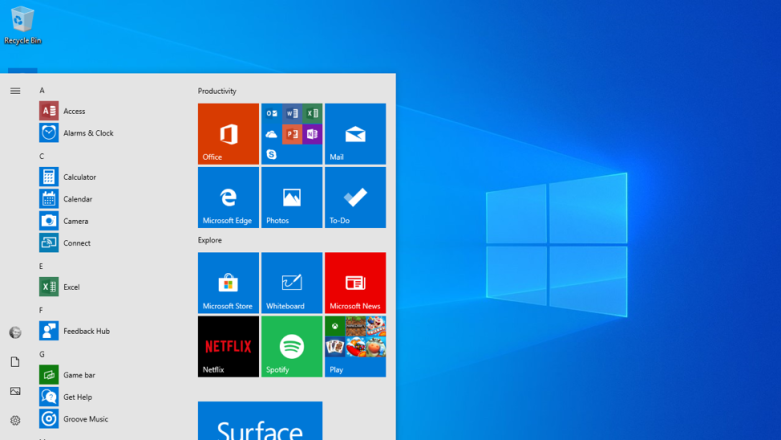Expand the Start menu hamburger button
781x440 pixels.
click(15, 91)
